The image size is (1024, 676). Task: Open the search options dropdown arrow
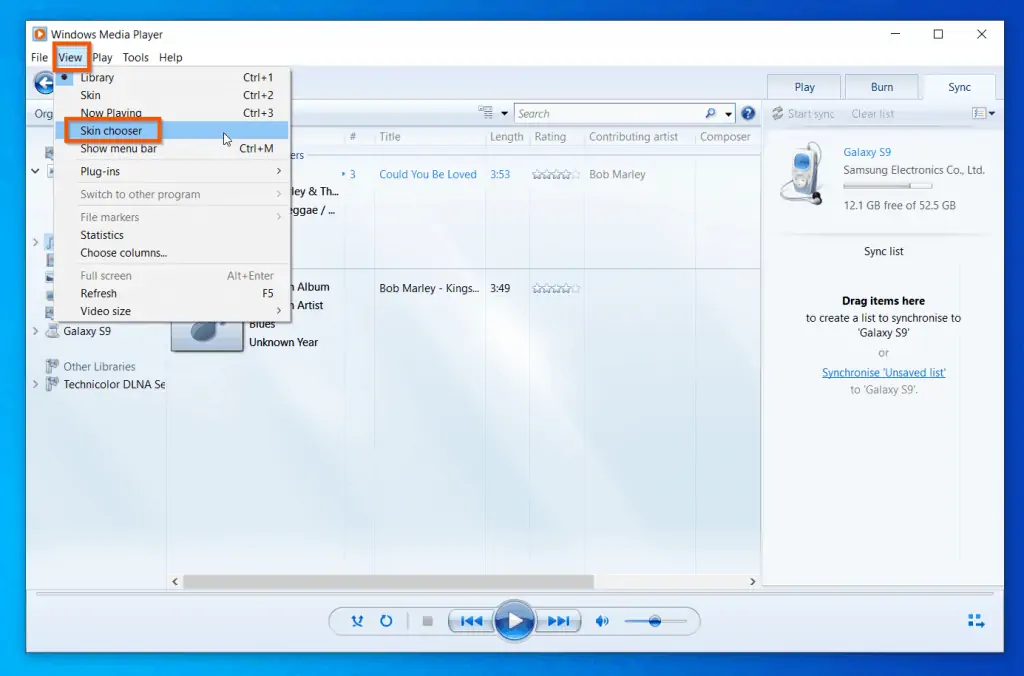click(727, 113)
